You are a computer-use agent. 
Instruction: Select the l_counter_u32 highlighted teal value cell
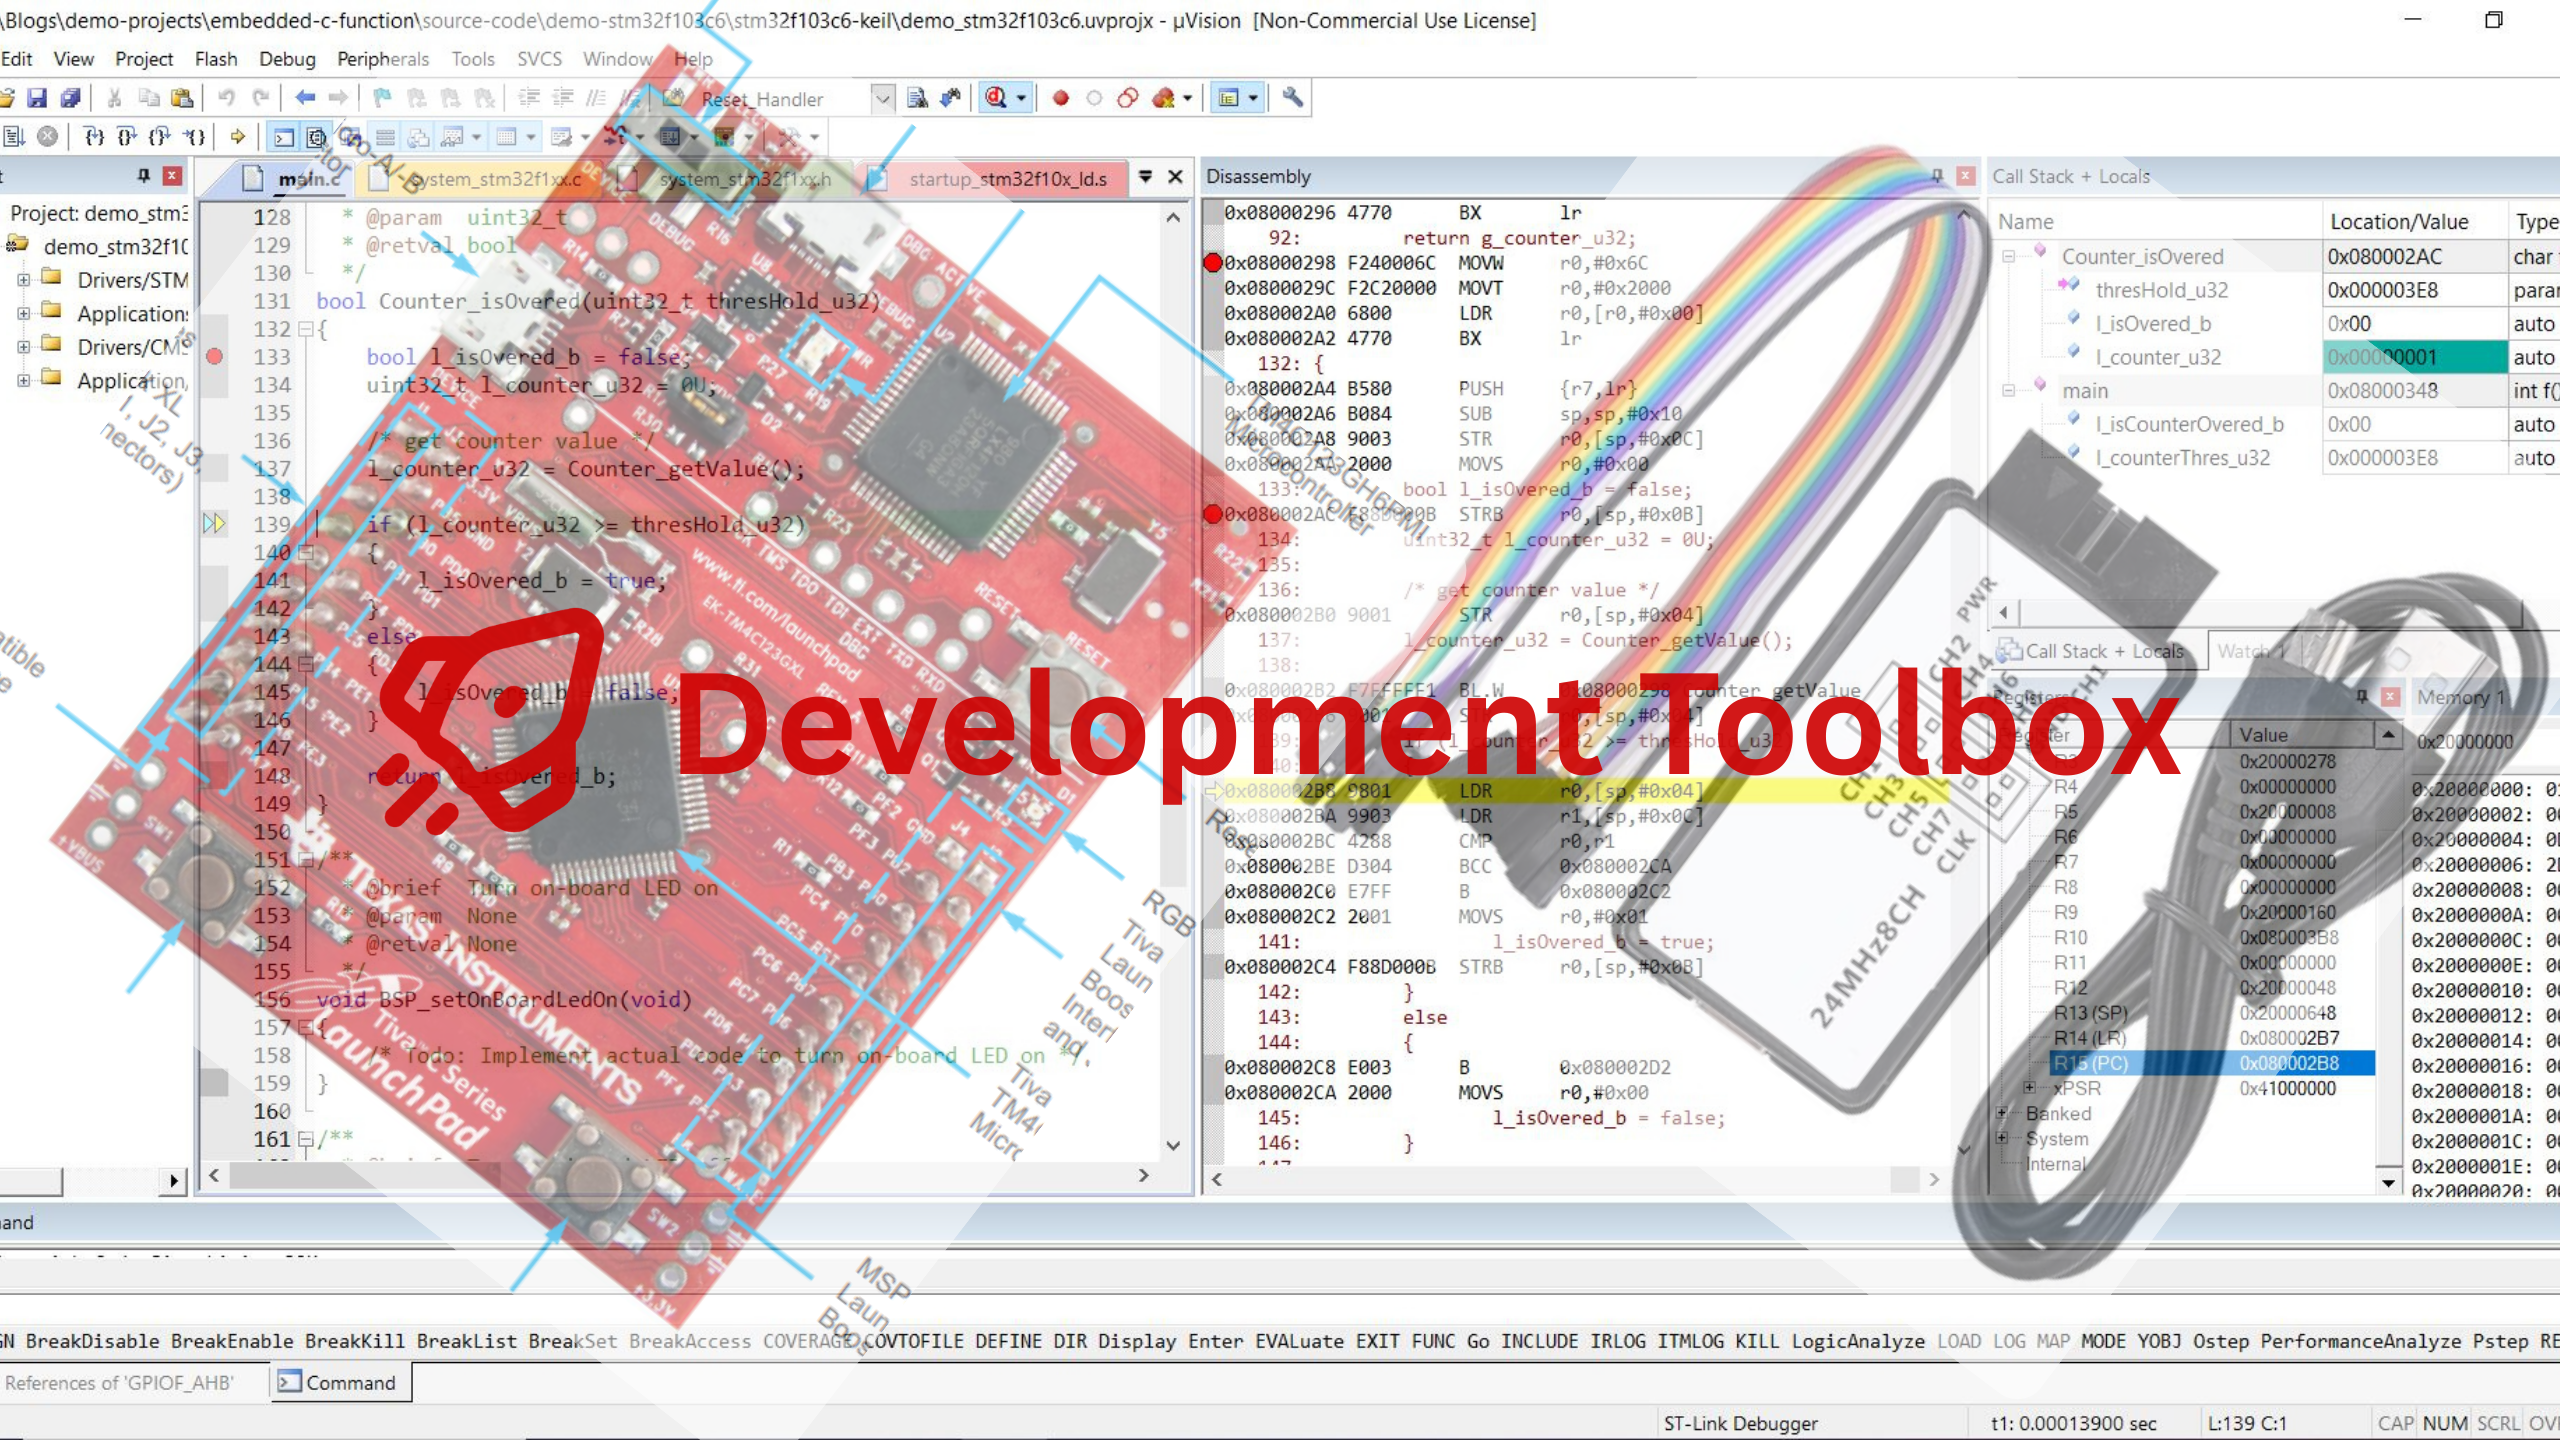pos(2414,358)
